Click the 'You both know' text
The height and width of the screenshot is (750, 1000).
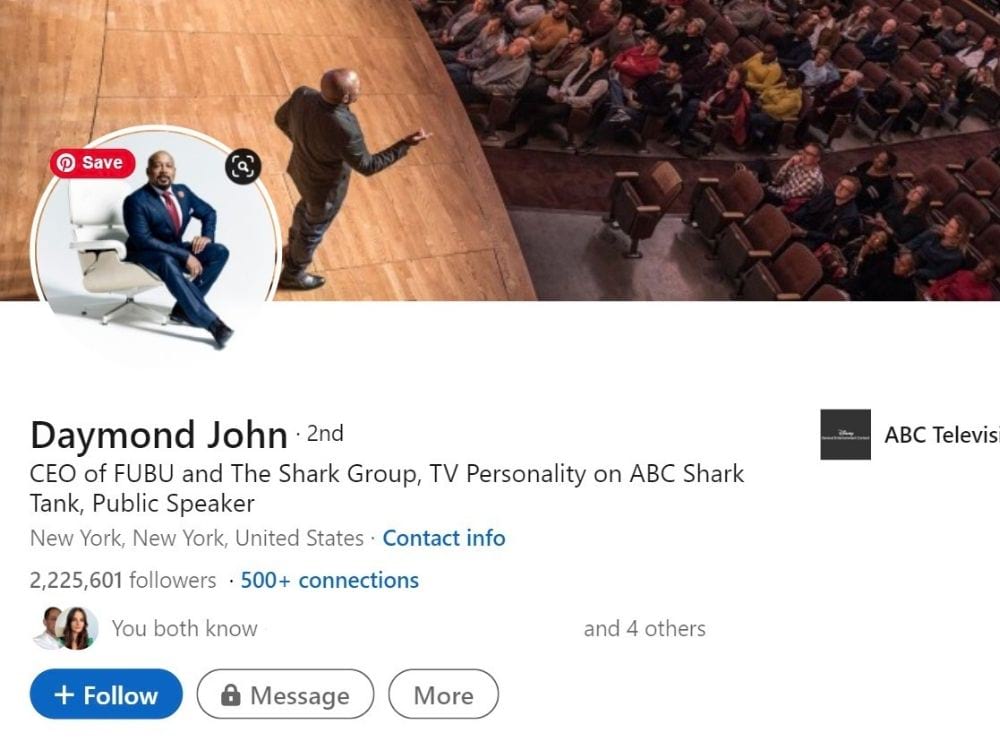pos(184,629)
